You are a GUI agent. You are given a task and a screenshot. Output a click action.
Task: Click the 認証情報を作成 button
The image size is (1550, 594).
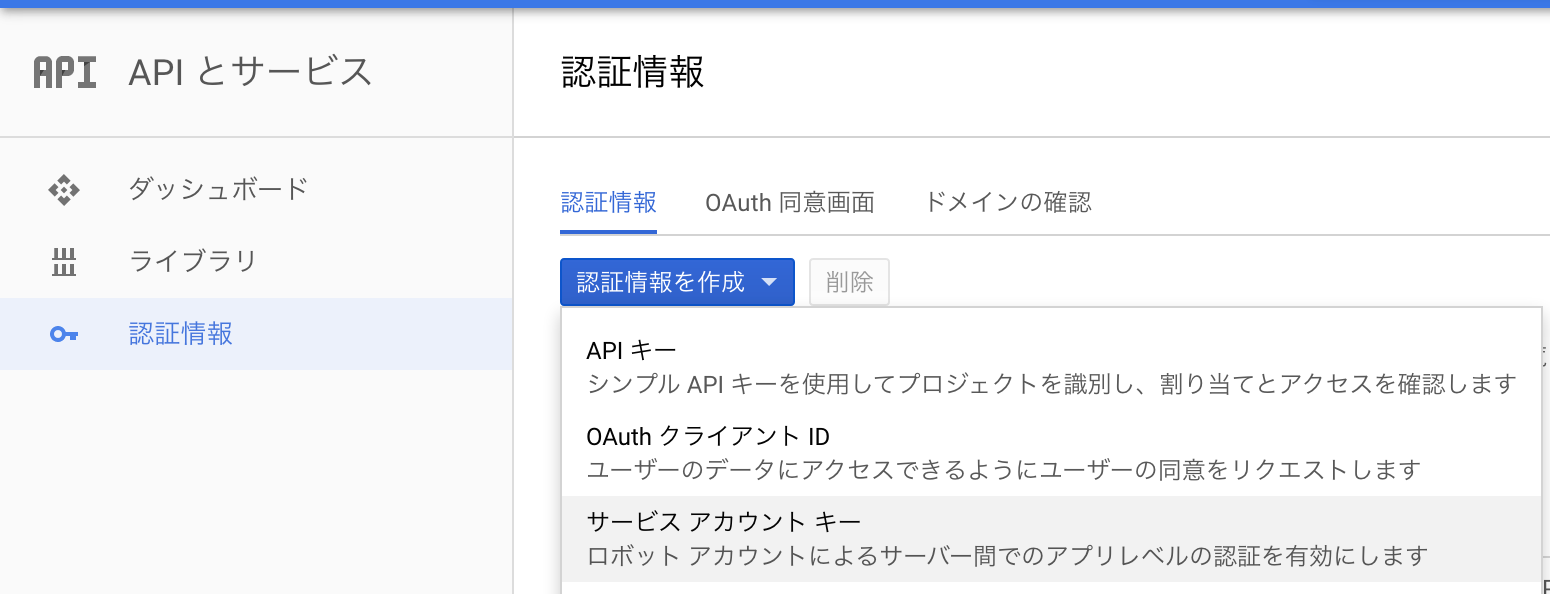tap(677, 282)
